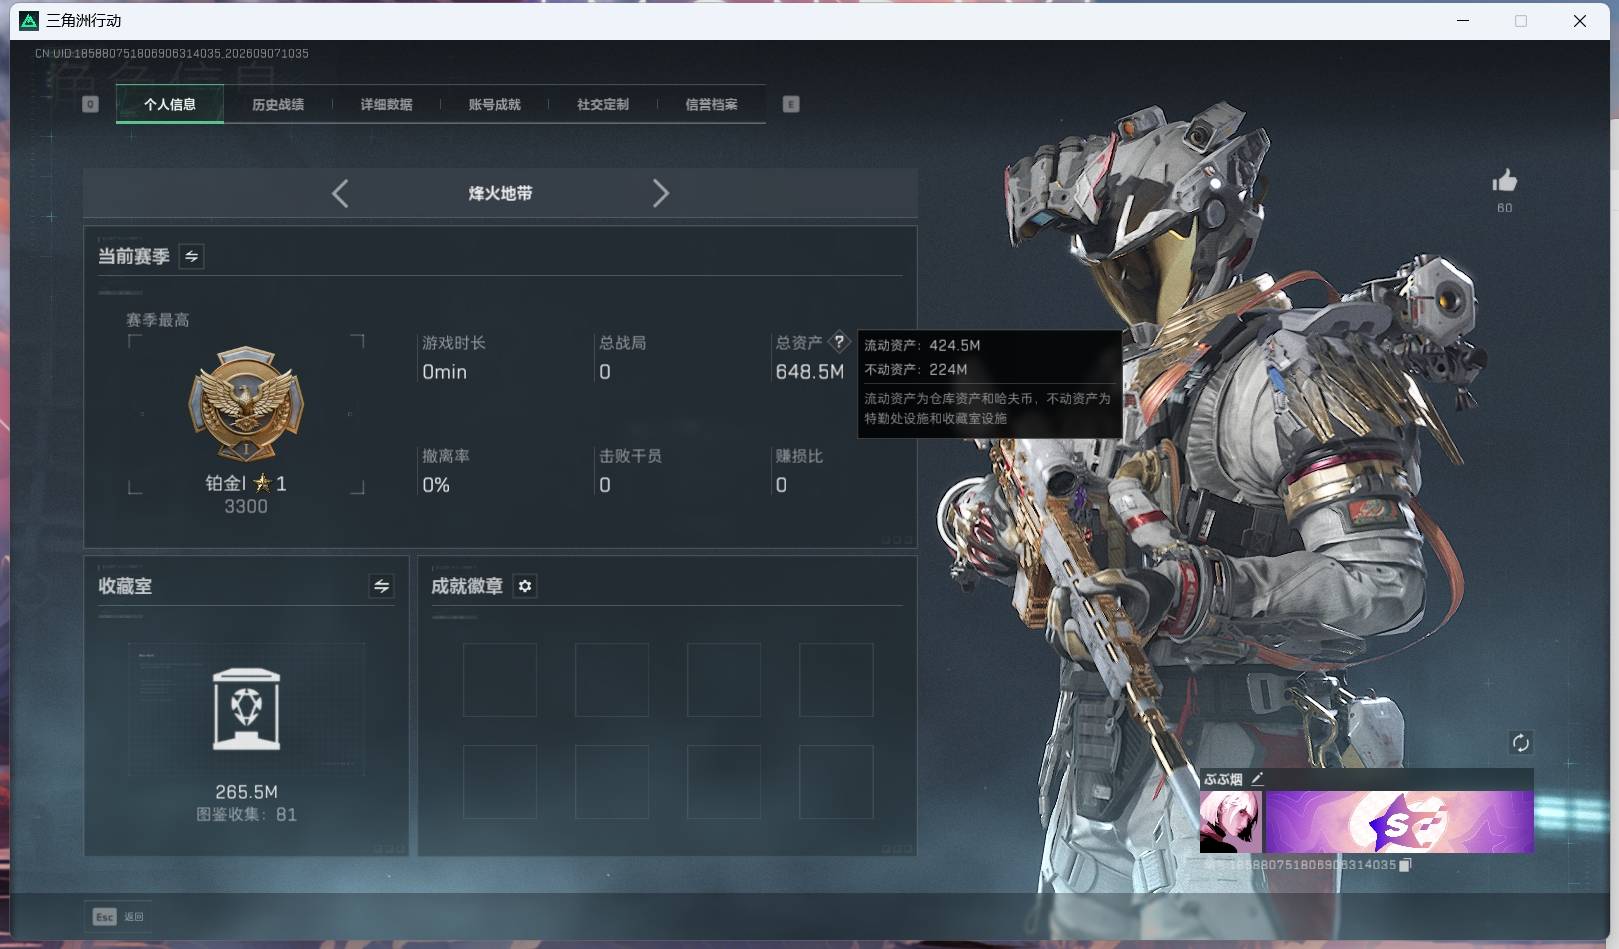Screen dimensions: 1619x949
Task: Open the 详细数据 tab
Action: [x=386, y=104]
